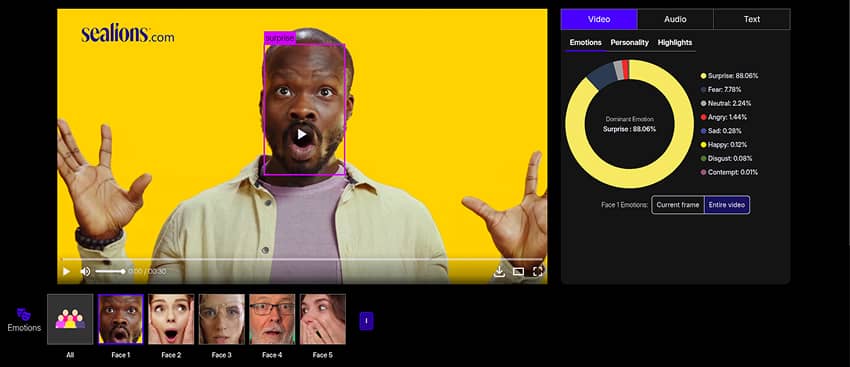Screen dimensions: 850x367
Task: Open the Video tab
Action: (599, 19)
